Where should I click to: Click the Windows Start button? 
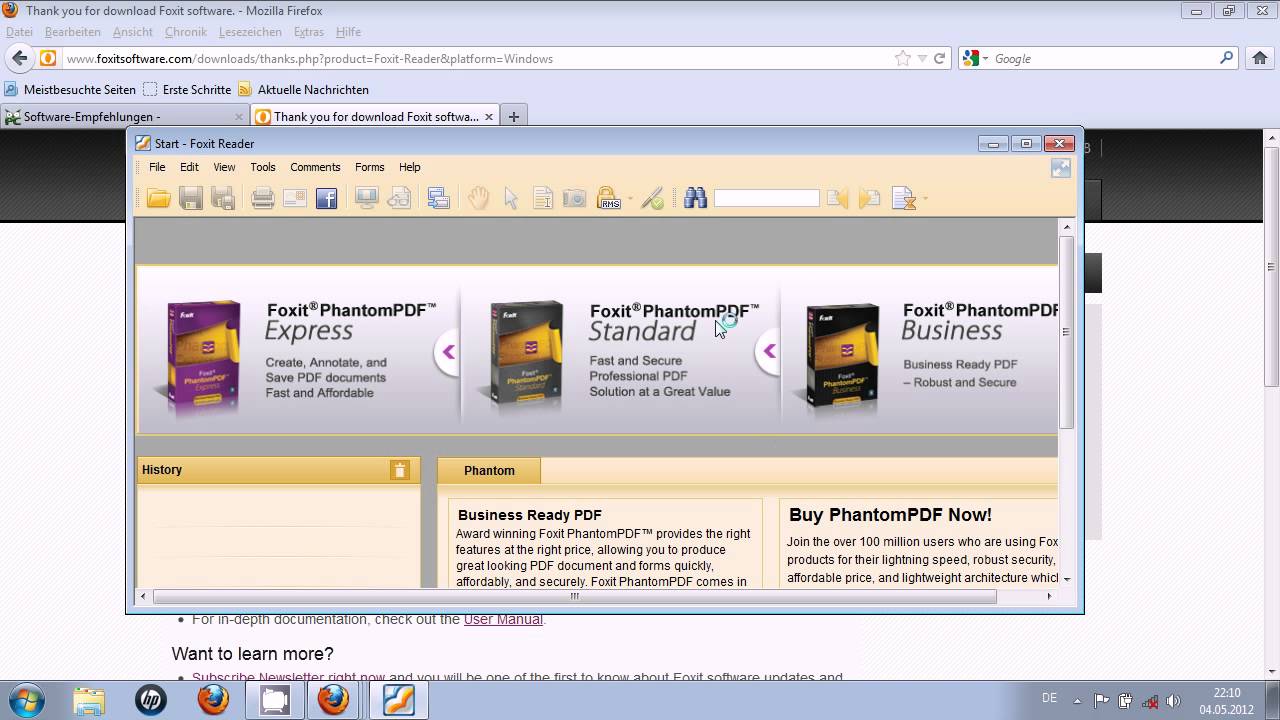coord(26,700)
